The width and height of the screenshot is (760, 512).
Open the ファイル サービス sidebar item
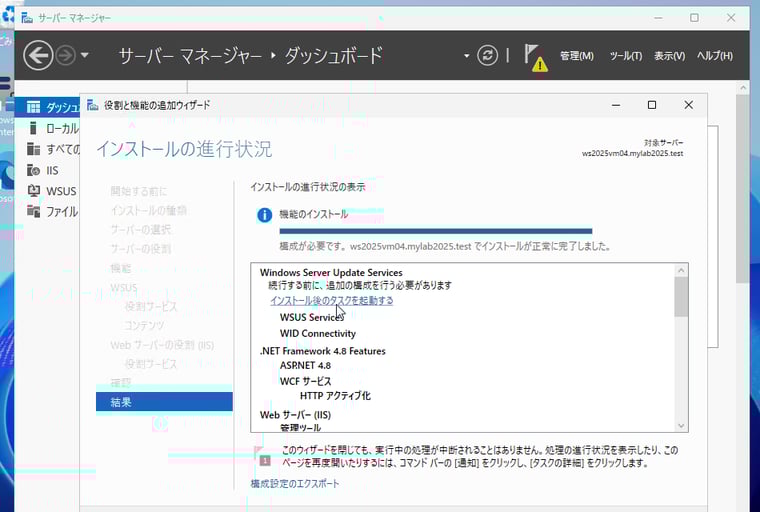[x=48, y=211]
